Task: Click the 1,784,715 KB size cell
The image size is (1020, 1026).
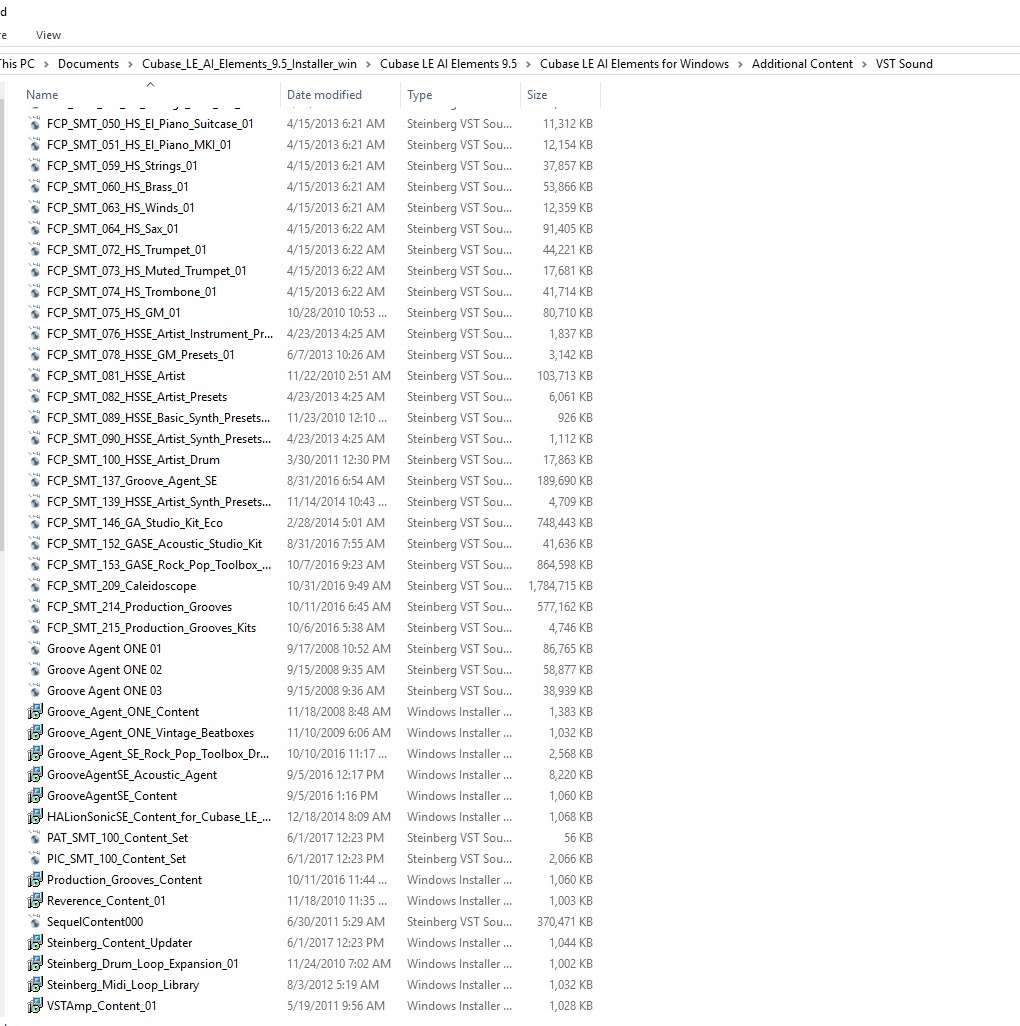Action: [560, 586]
